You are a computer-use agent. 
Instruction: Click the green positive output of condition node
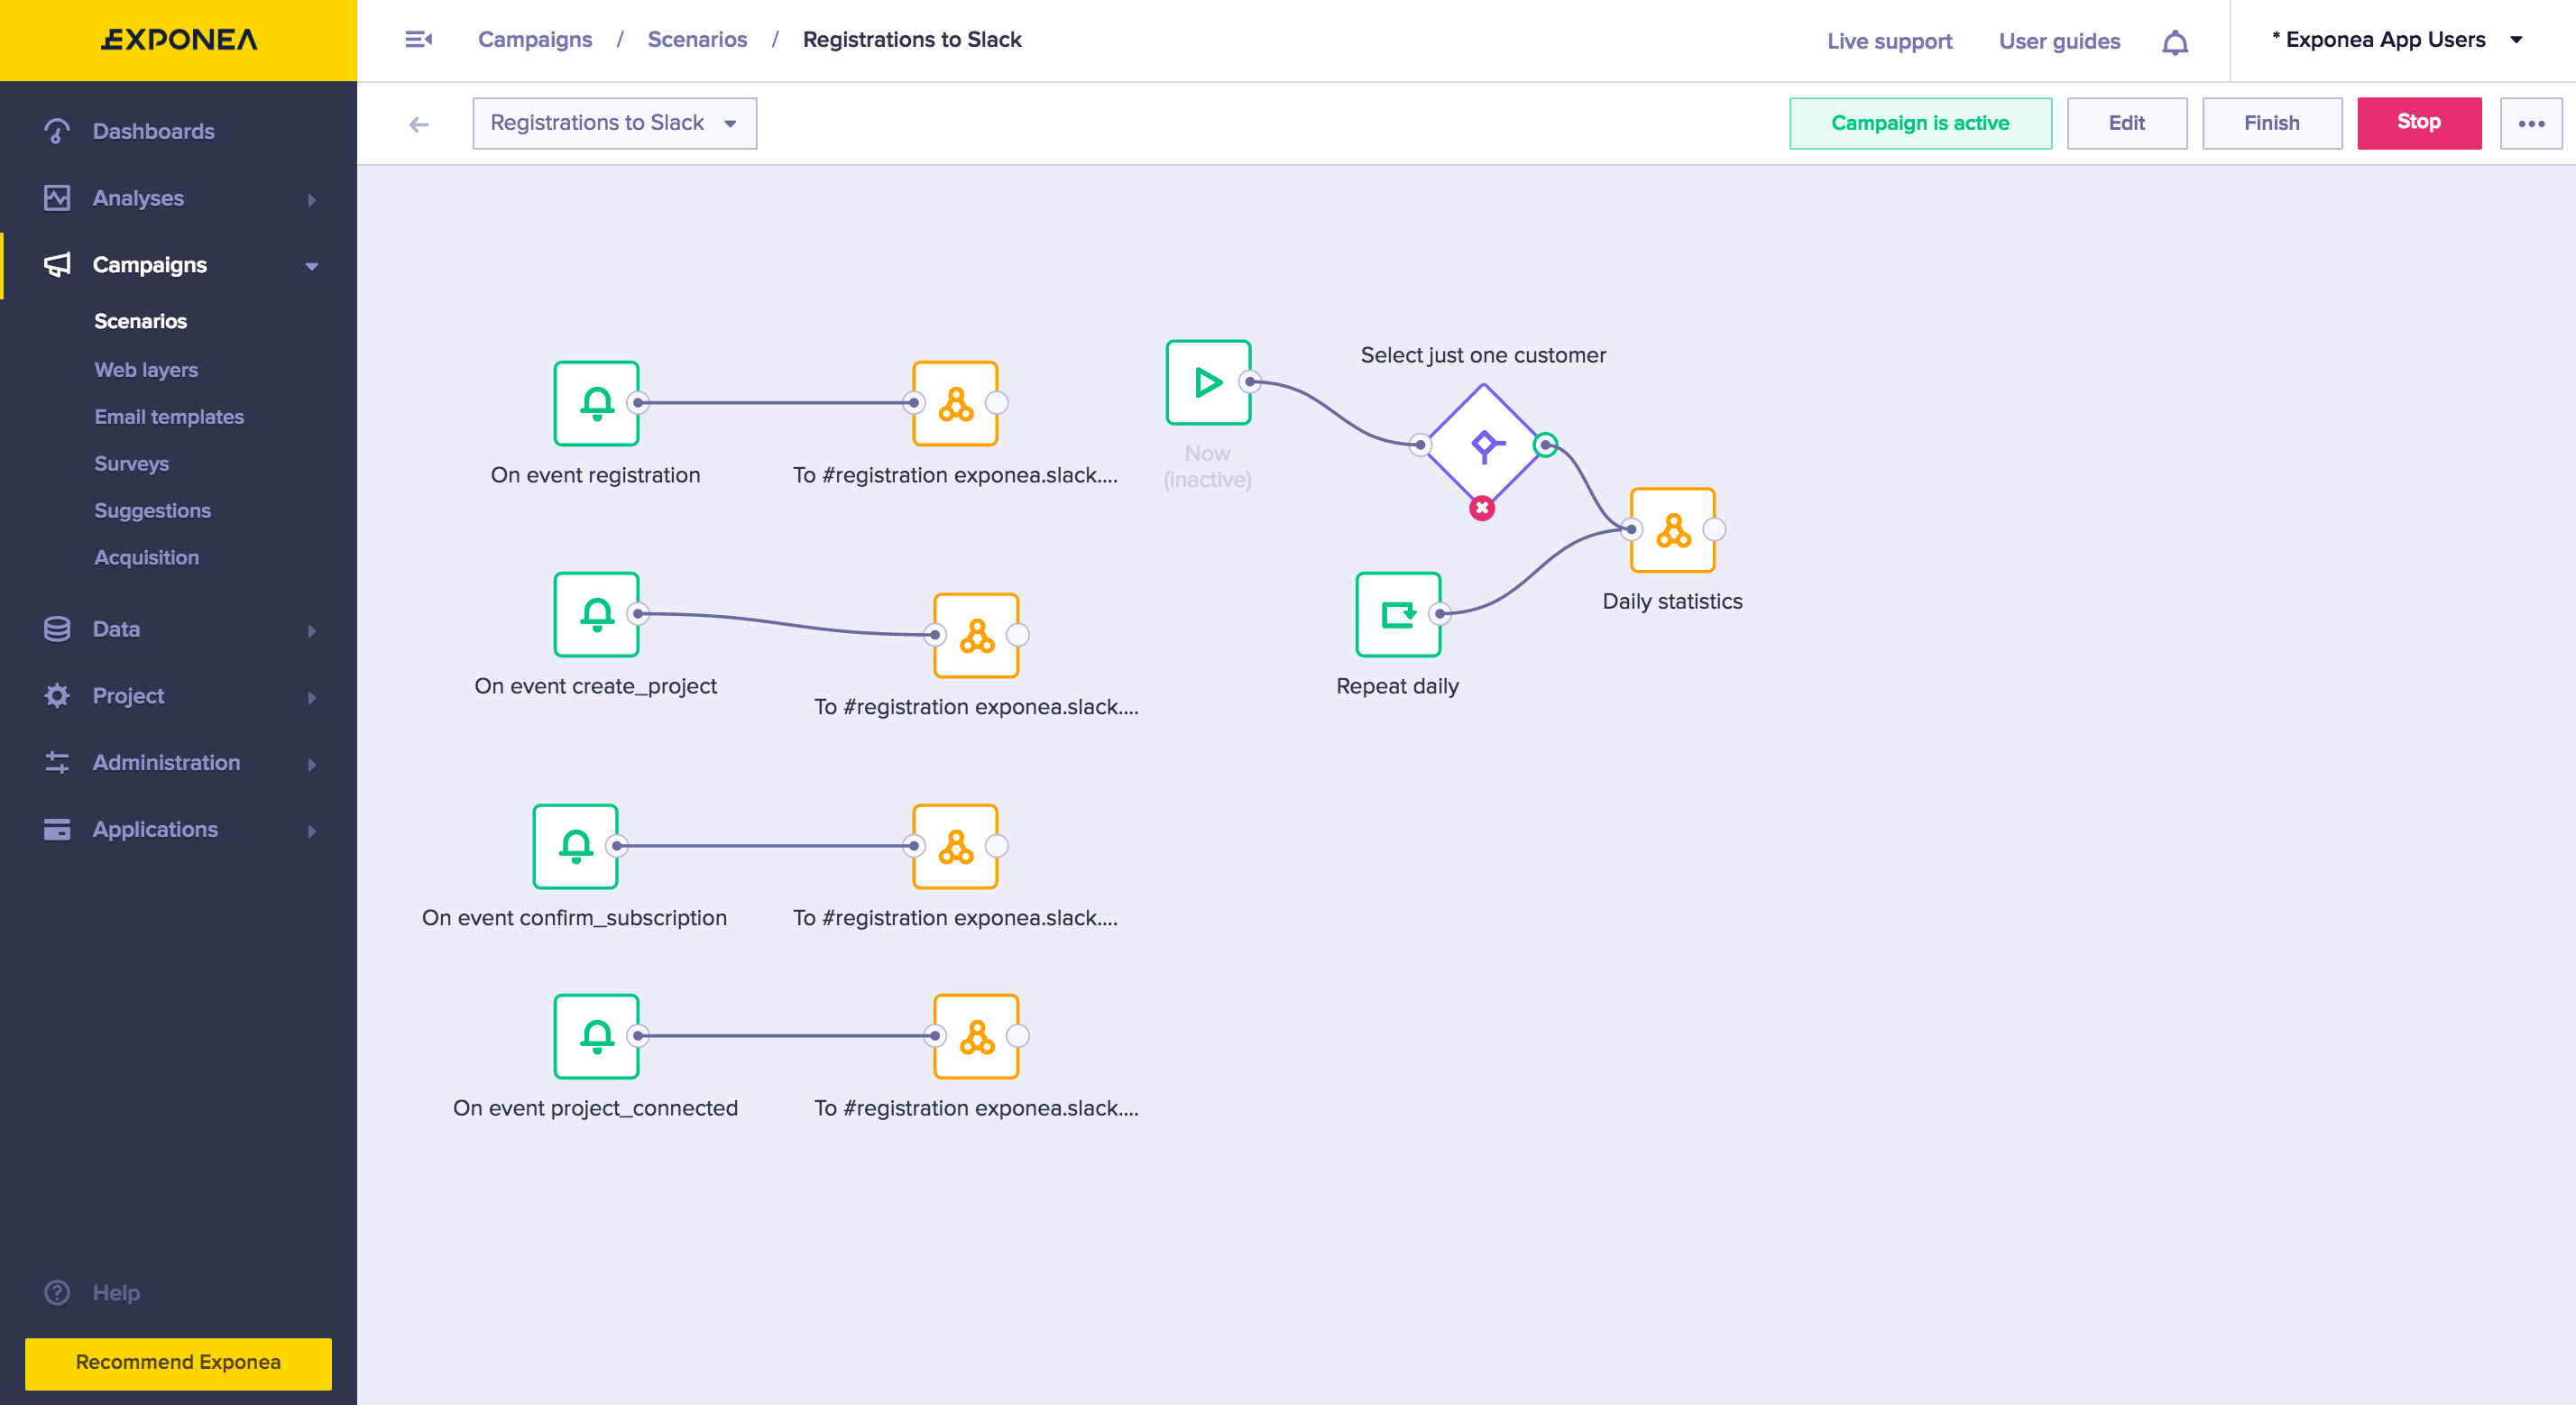click(1546, 445)
